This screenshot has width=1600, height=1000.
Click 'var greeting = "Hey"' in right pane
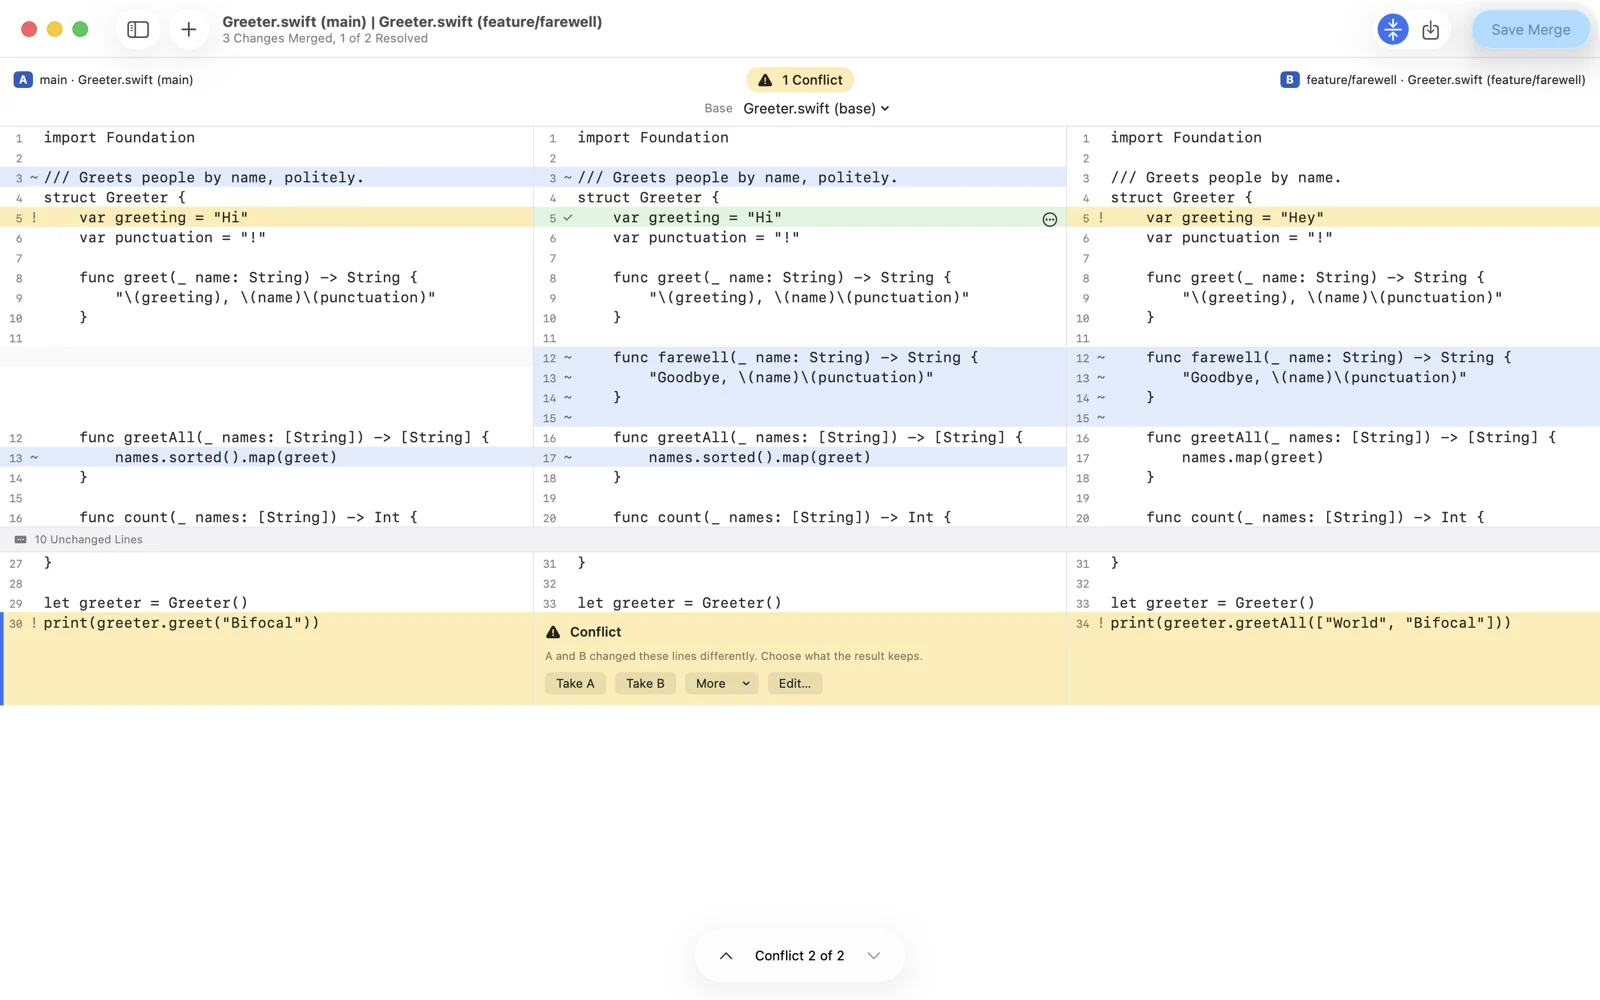tap(1235, 217)
